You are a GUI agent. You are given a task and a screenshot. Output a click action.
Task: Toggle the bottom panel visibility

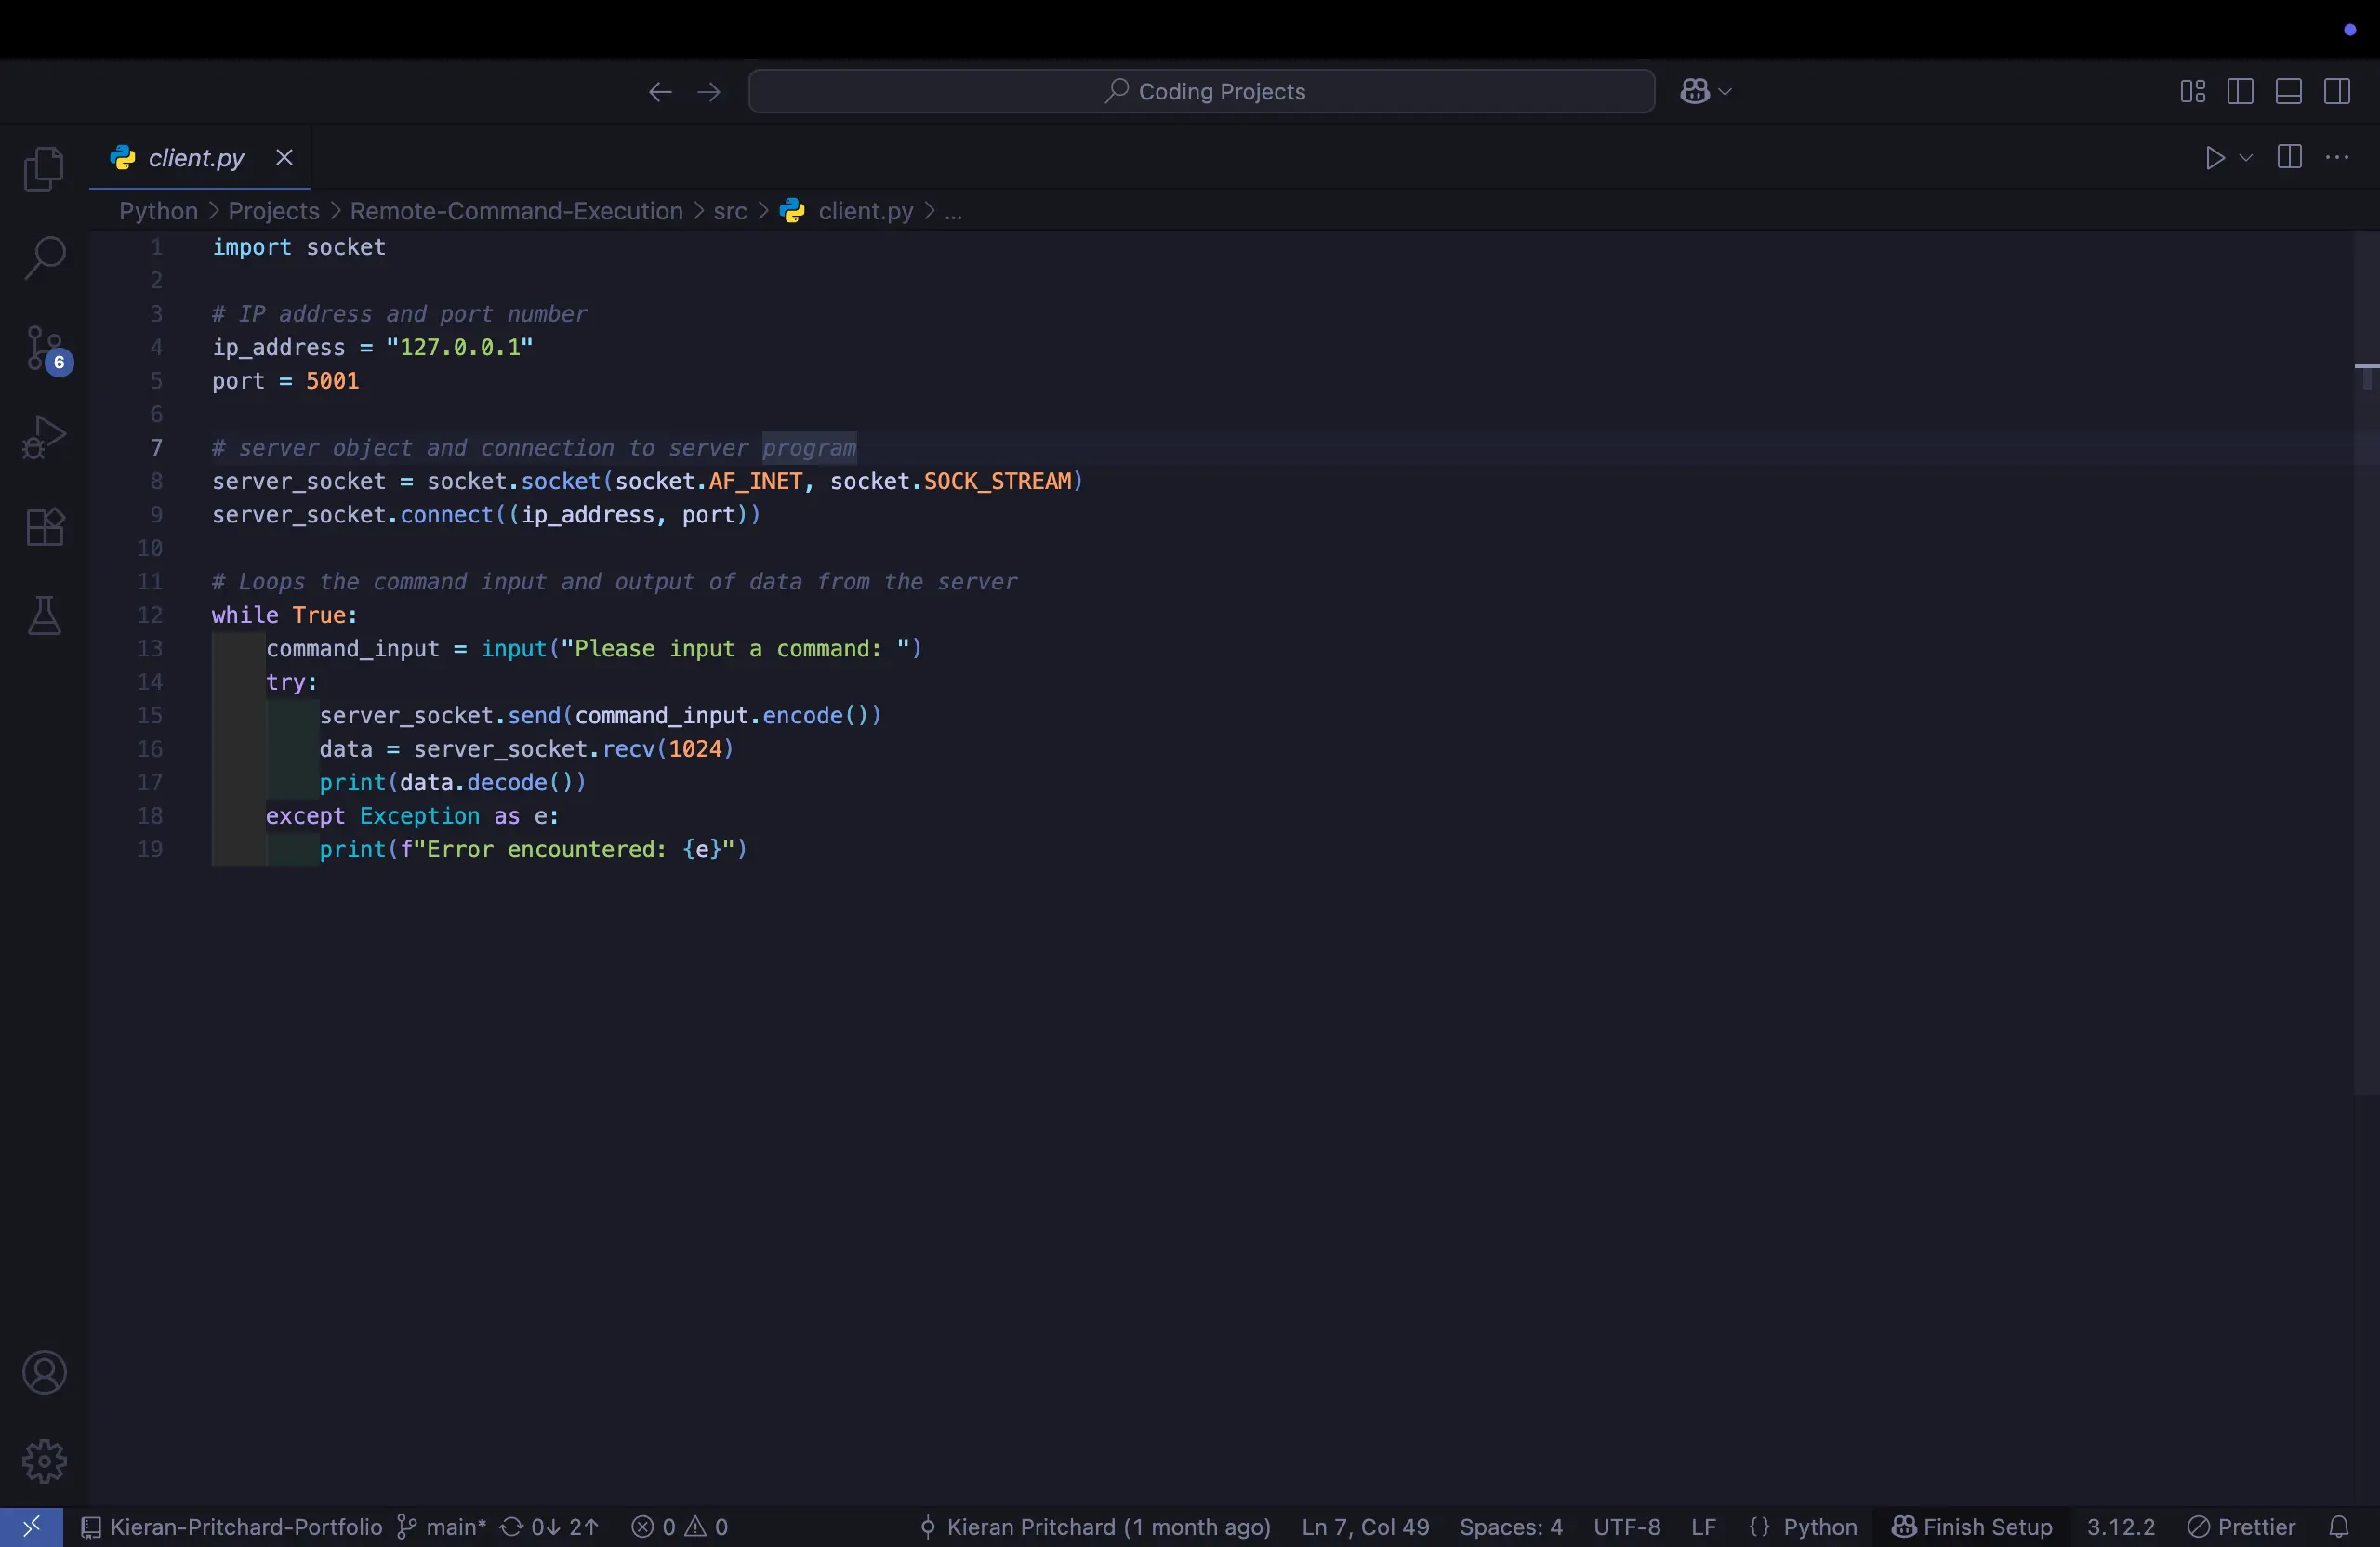(2289, 91)
